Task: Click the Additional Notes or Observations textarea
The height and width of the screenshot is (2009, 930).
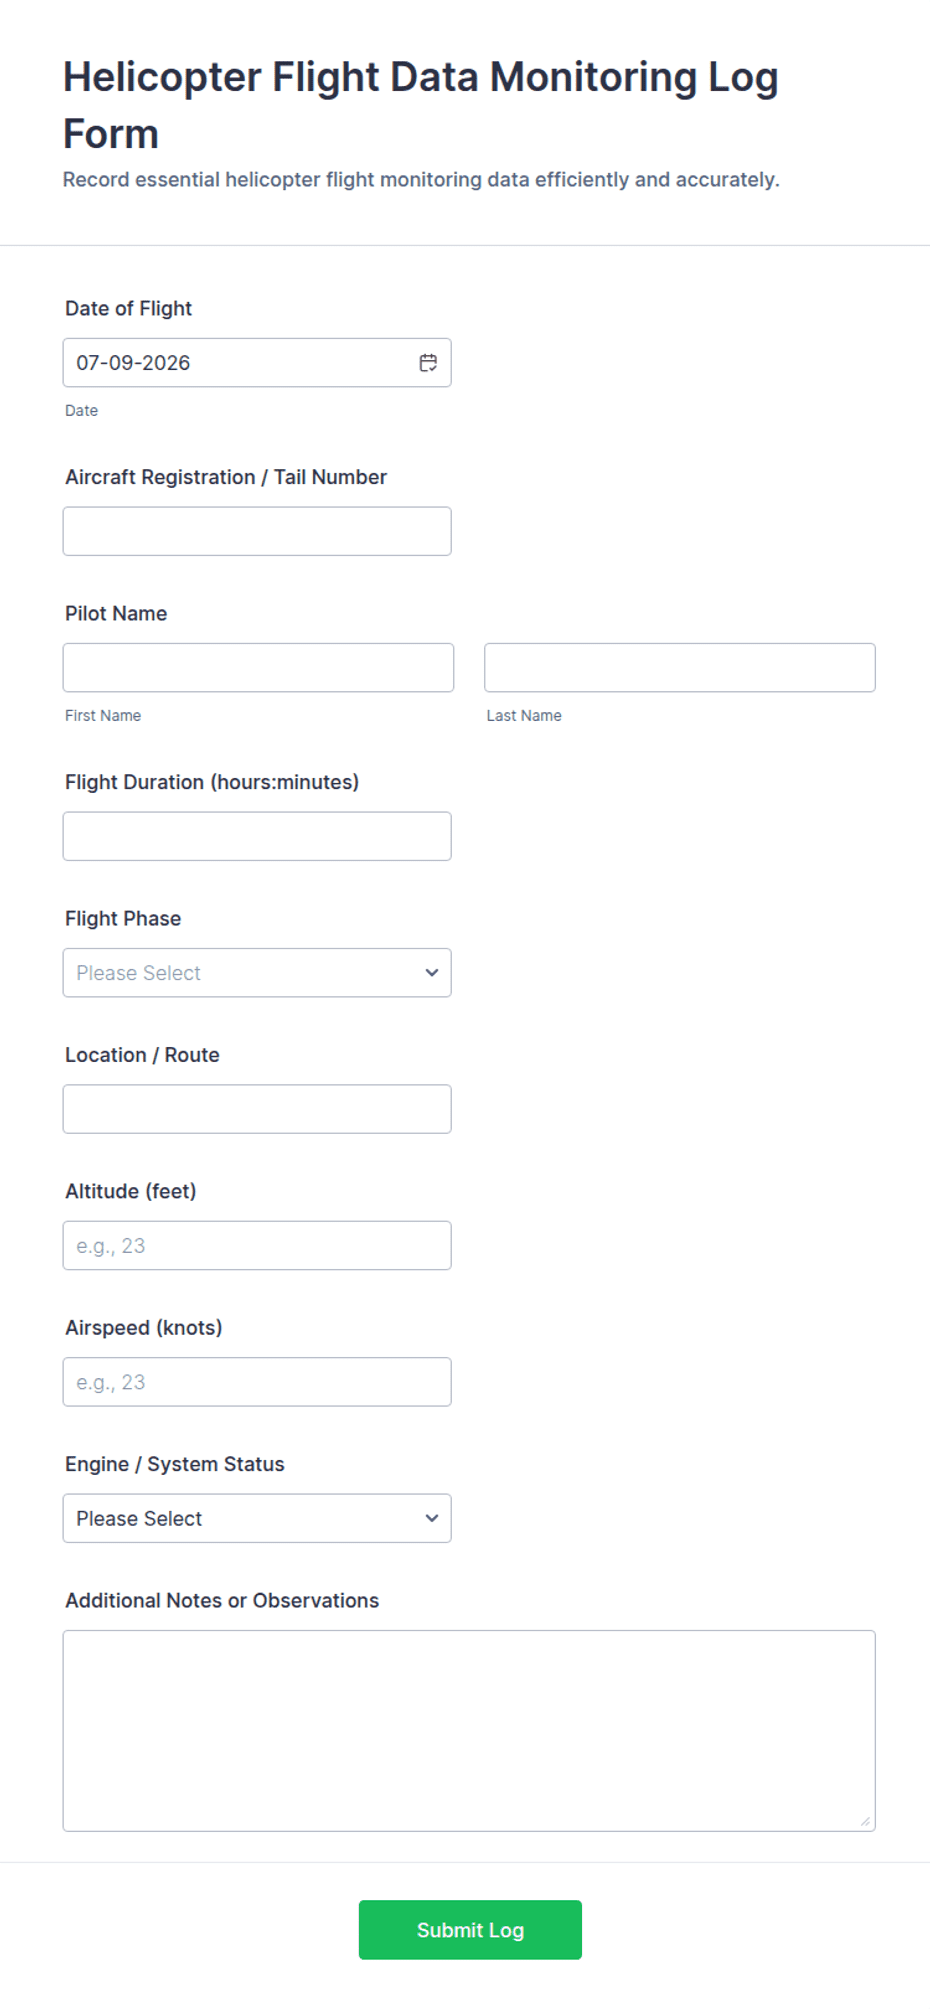Action: [x=469, y=1731]
